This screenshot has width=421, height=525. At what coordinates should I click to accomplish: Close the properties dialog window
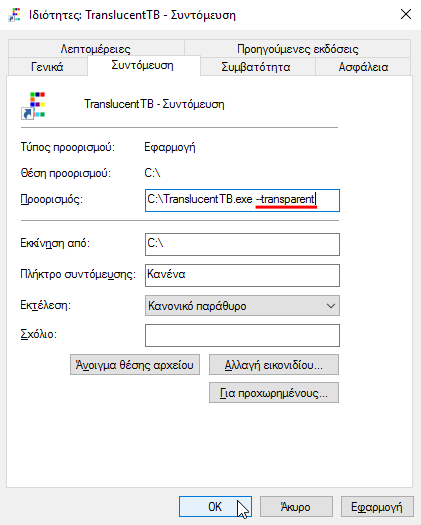[x=406, y=14]
